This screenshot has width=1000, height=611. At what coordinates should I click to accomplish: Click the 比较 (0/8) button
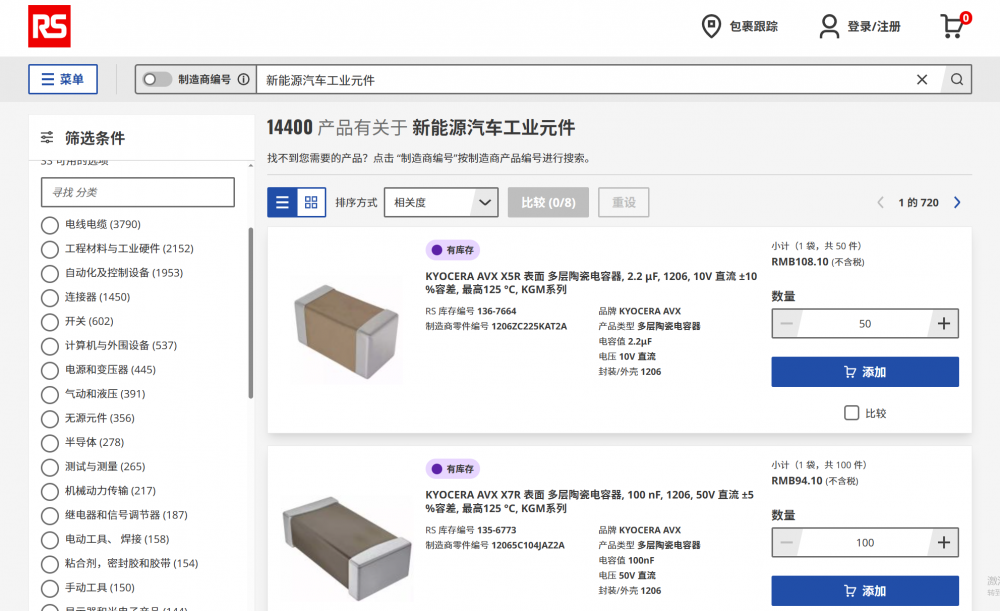[548, 202]
